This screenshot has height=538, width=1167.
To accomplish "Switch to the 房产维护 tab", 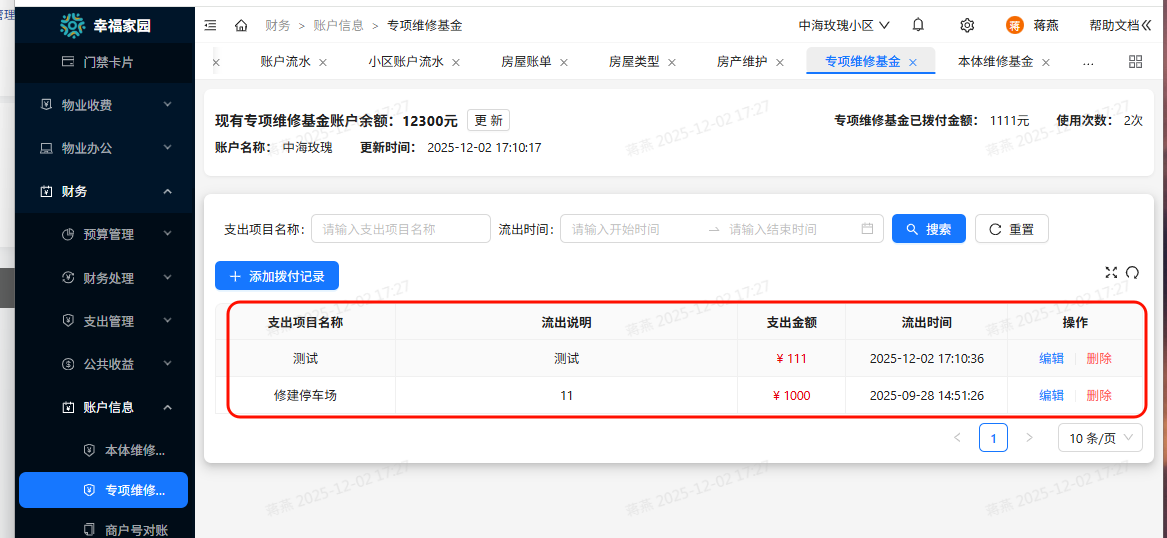I will click(x=742, y=62).
